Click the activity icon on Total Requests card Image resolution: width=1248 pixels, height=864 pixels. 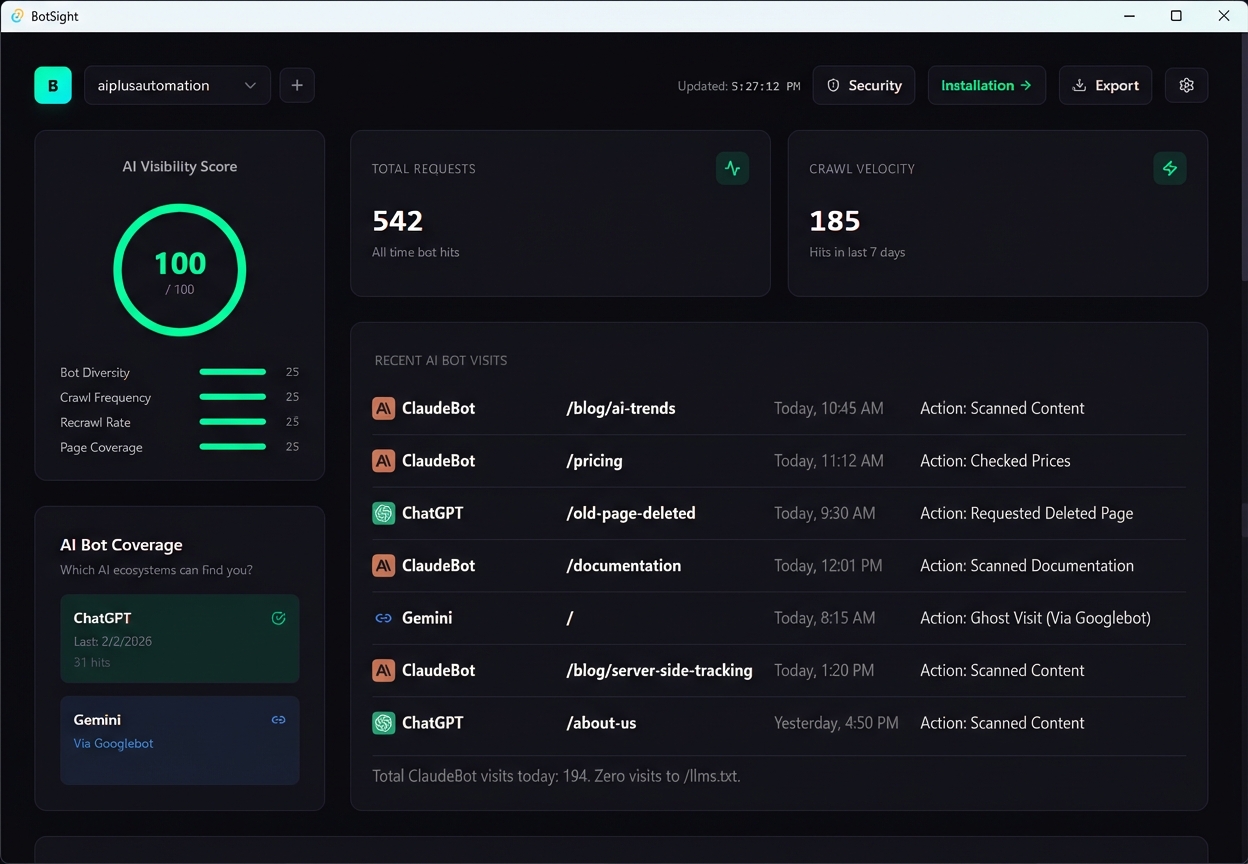click(x=732, y=168)
